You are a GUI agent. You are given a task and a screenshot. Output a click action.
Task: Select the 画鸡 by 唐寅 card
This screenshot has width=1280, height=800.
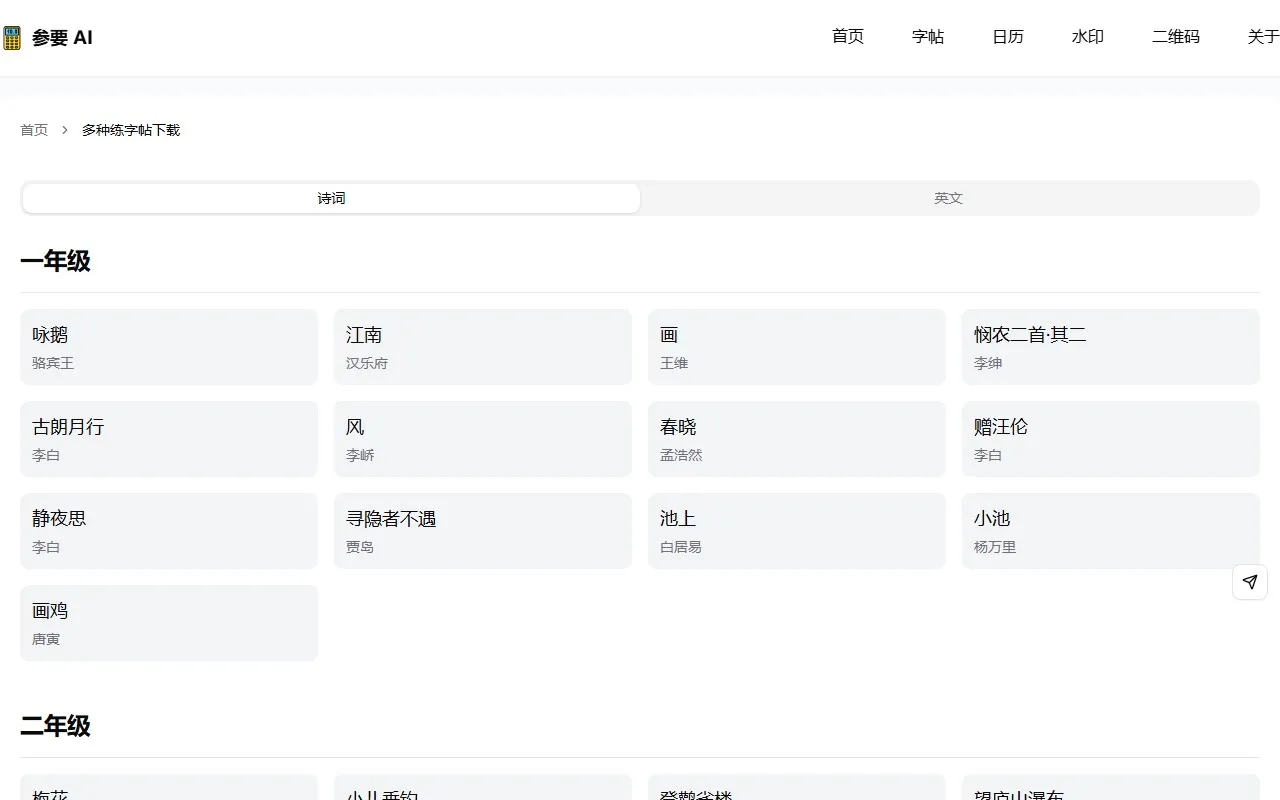coord(169,622)
